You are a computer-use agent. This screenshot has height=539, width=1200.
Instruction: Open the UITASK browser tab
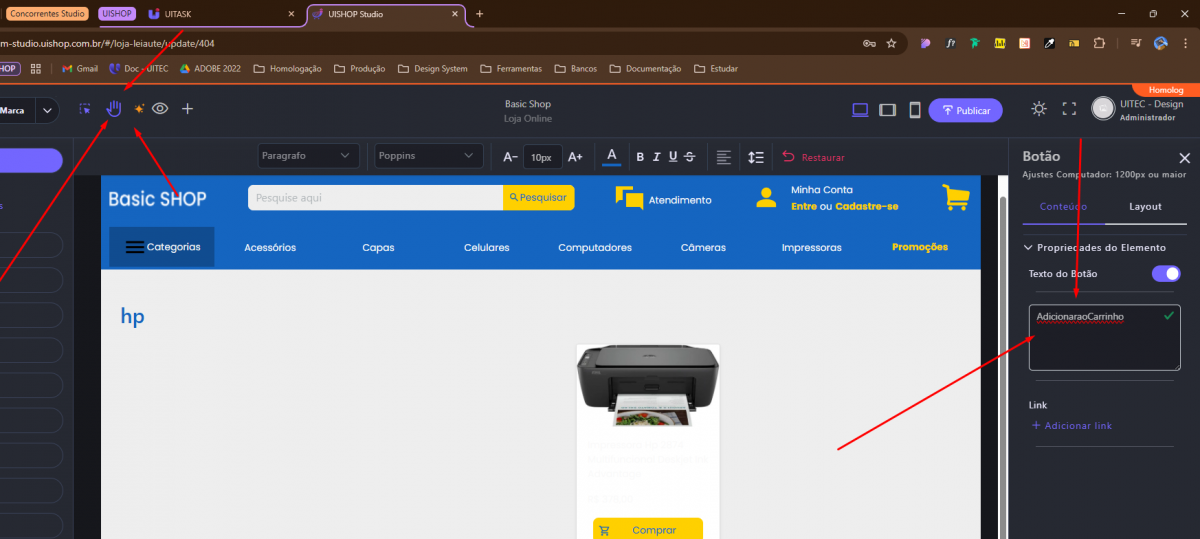coord(220,14)
